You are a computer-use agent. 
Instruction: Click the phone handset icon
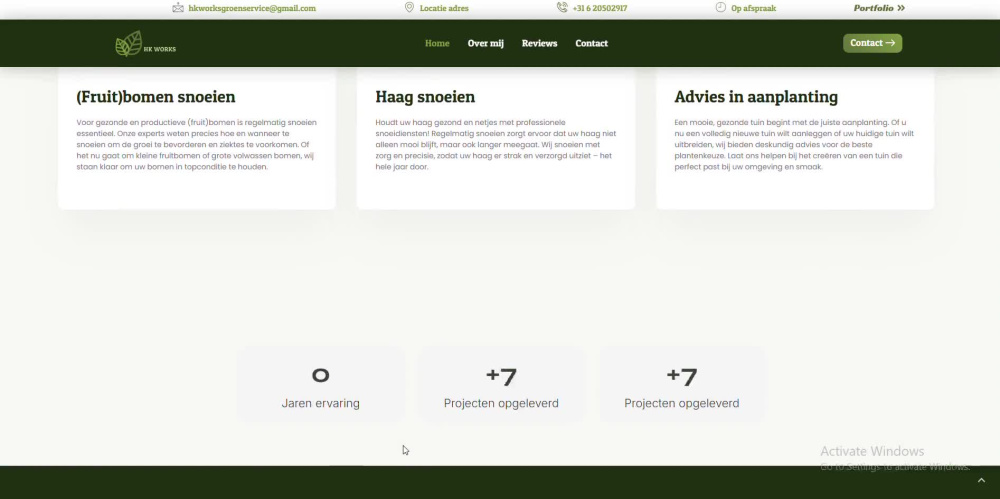click(x=562, y=8)
